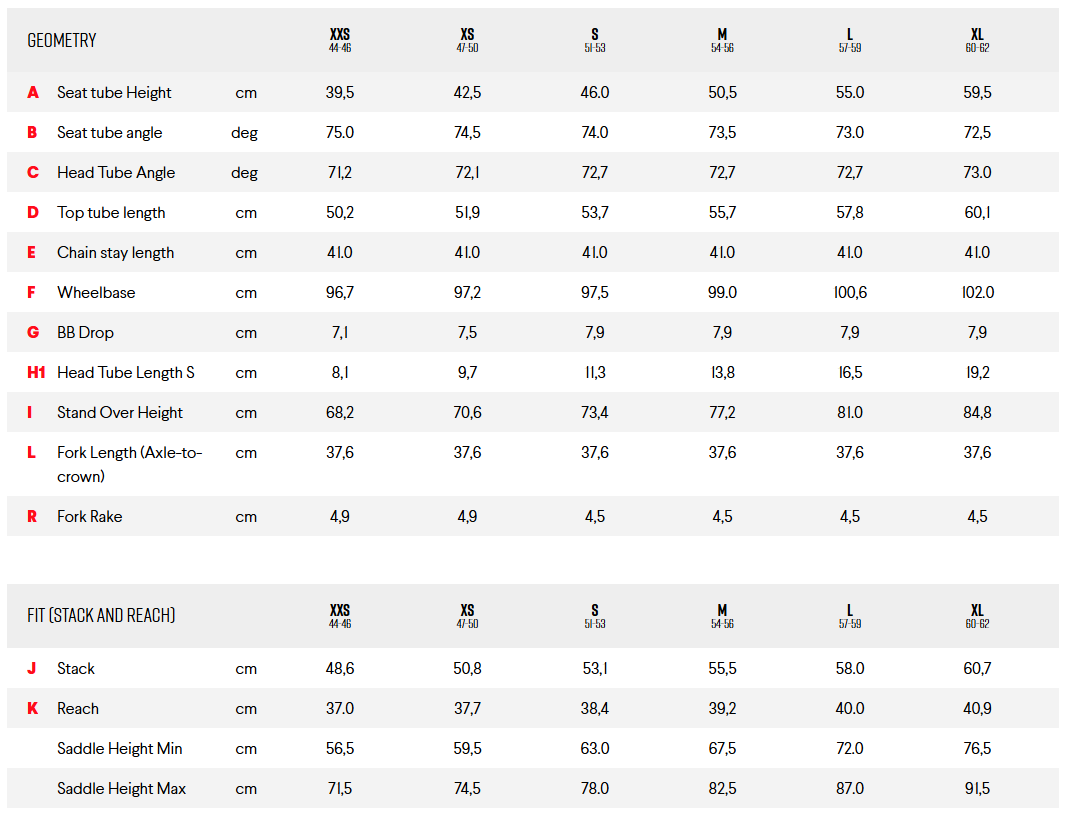1069x820 pixels.
Task: Click the red K marker beside Reach
Action: click(x=33, y=708)
